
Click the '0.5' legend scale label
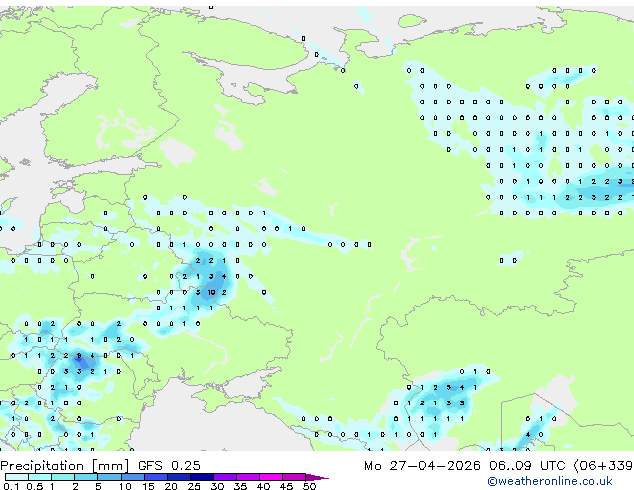click(x=34, y=486)
